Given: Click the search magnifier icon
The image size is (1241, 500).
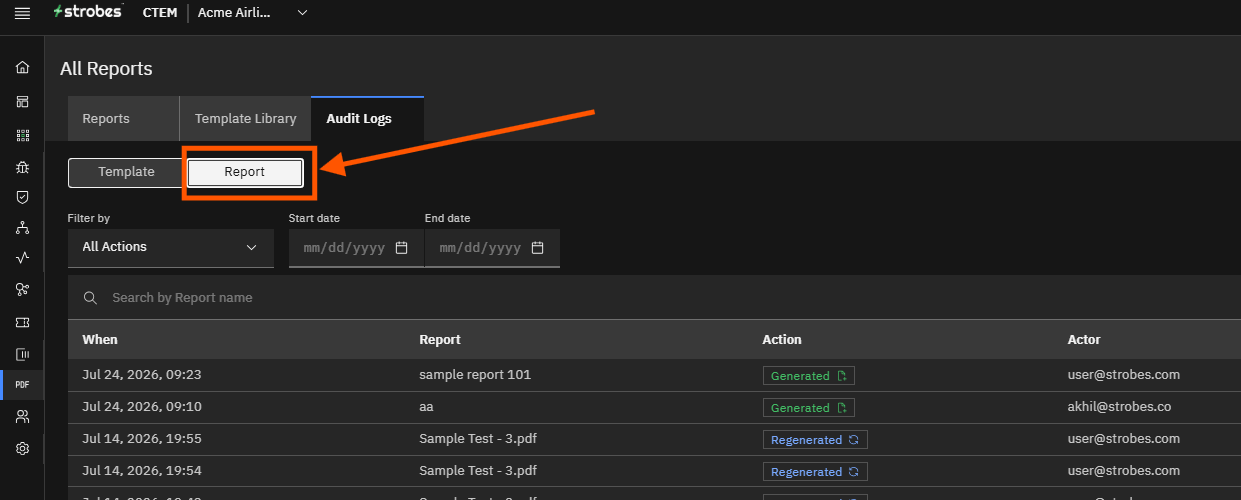Looking at the screenshot, I should [x=90, y=298].
